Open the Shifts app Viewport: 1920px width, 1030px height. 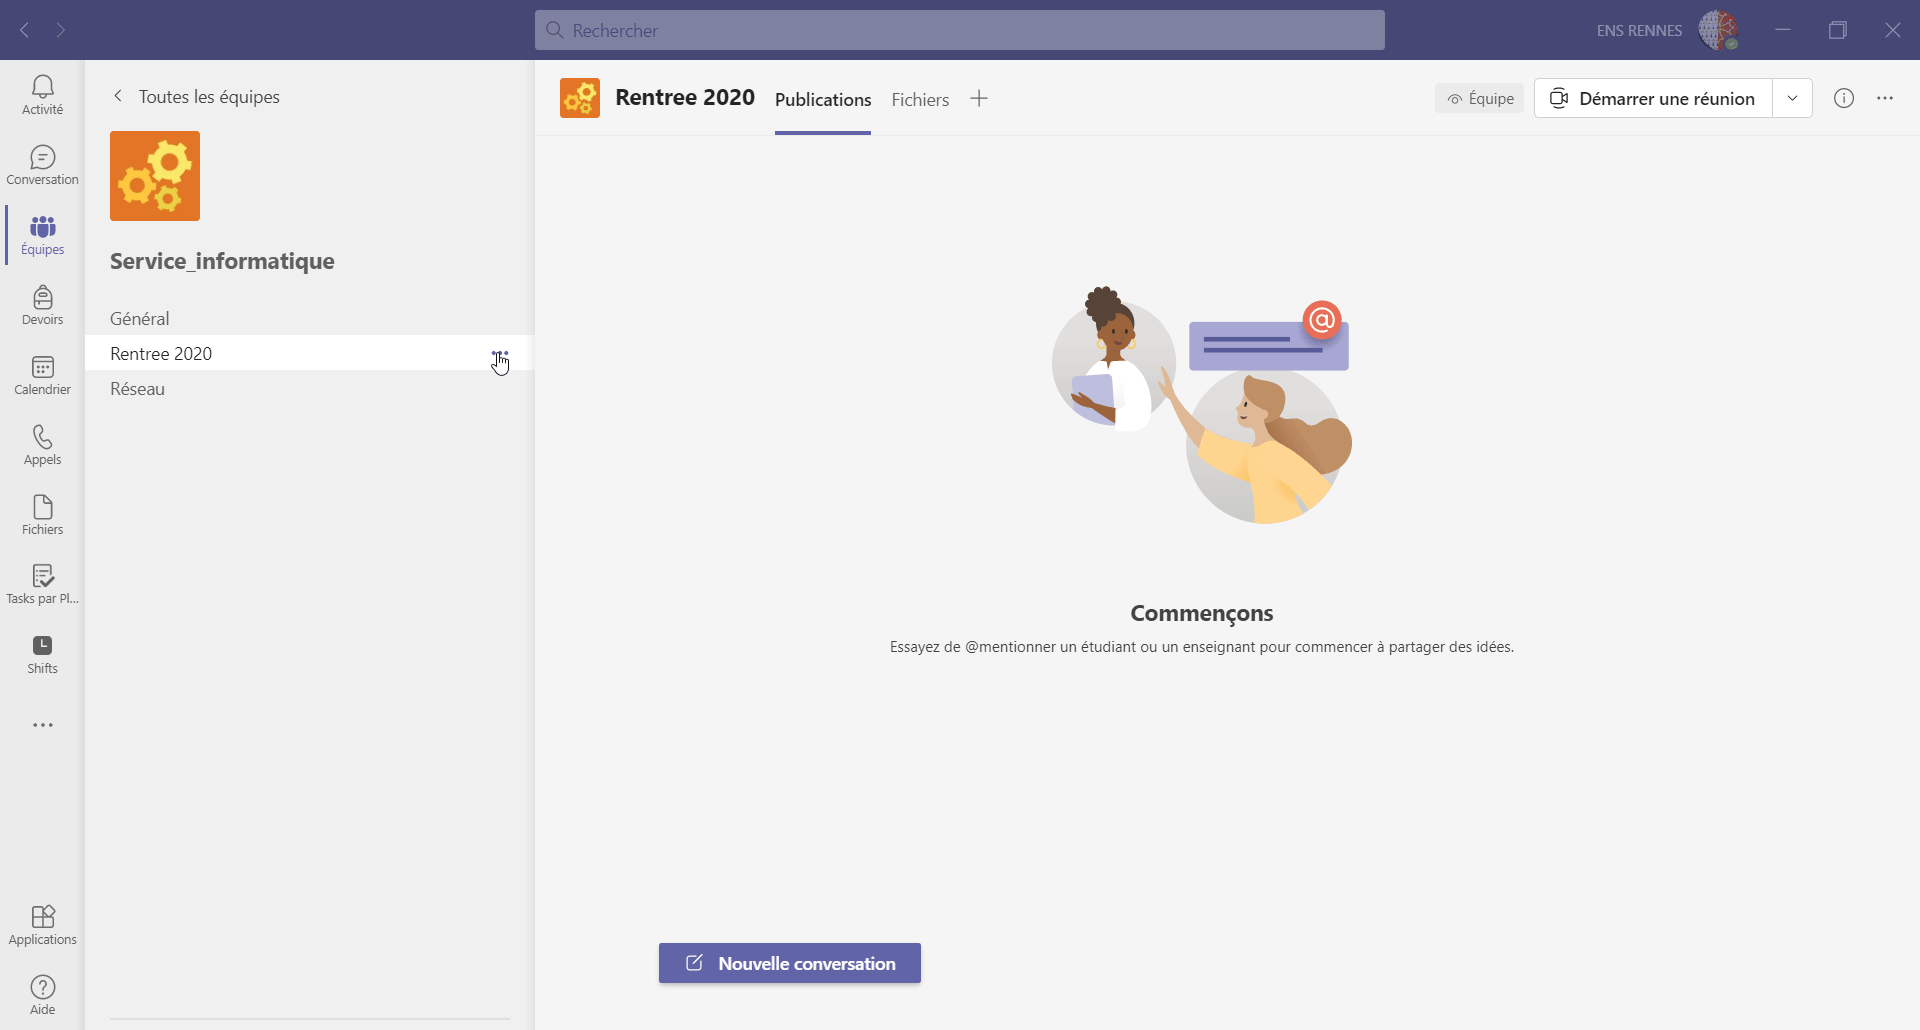pos(42,654)
